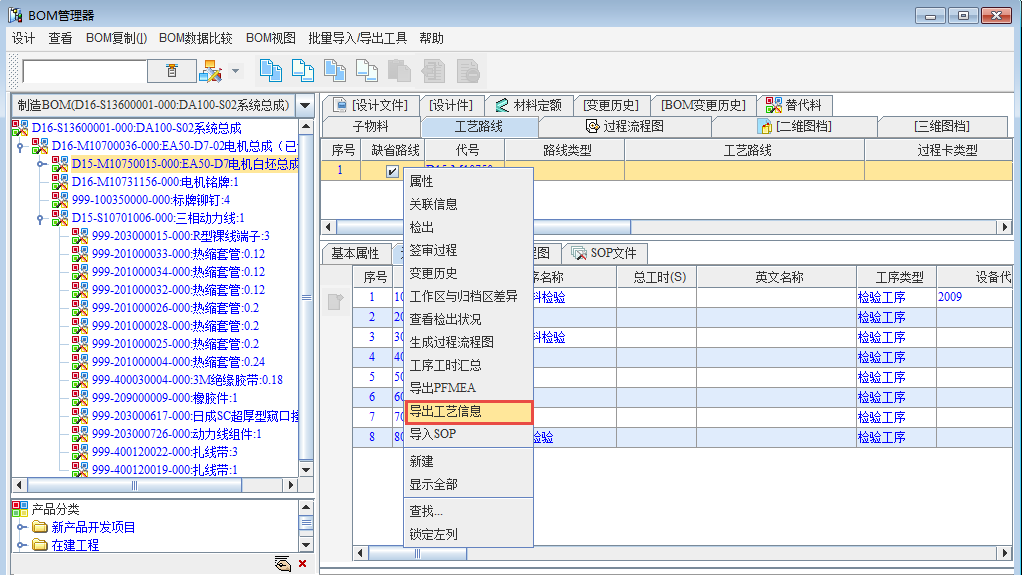Open the BOM数据比较 menu
The image size is (1022, 575).
coord(195,38)
